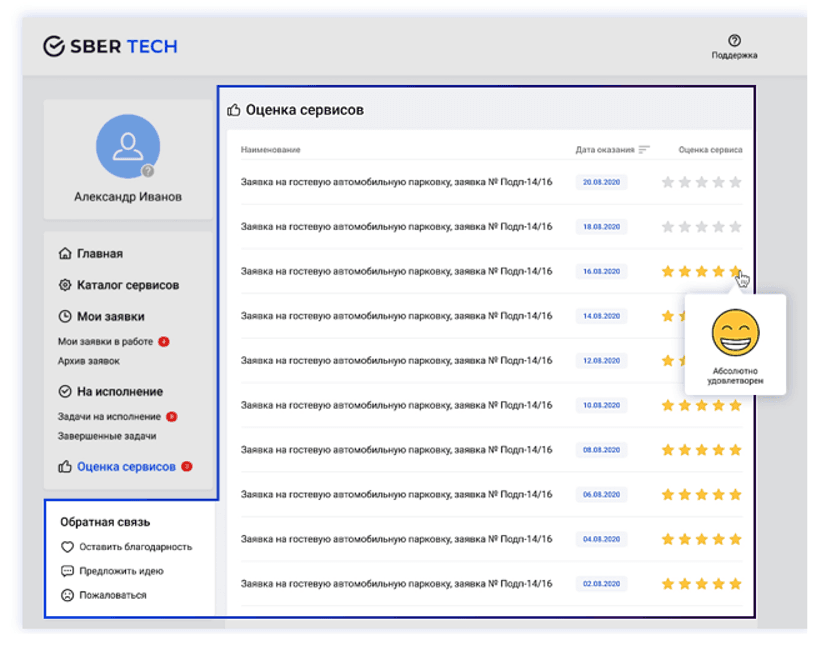Select Оценка сервисов in sidebar
This screenshot has width=831, height=650.
point(126,466)
